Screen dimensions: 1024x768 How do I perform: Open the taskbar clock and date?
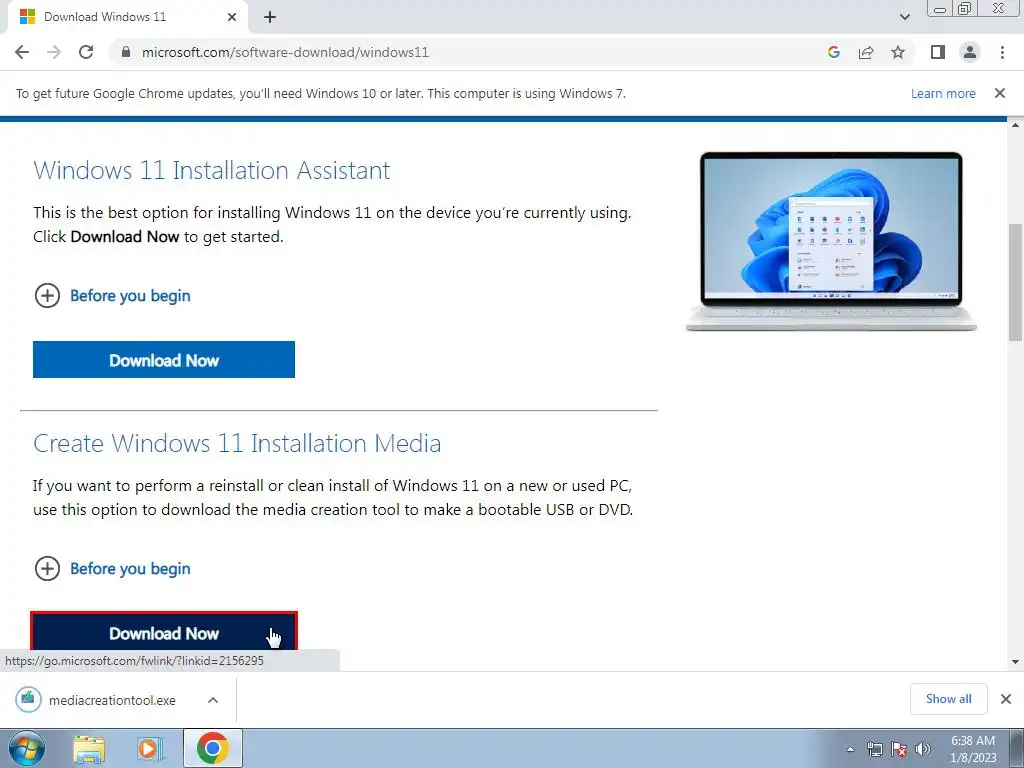973,749
